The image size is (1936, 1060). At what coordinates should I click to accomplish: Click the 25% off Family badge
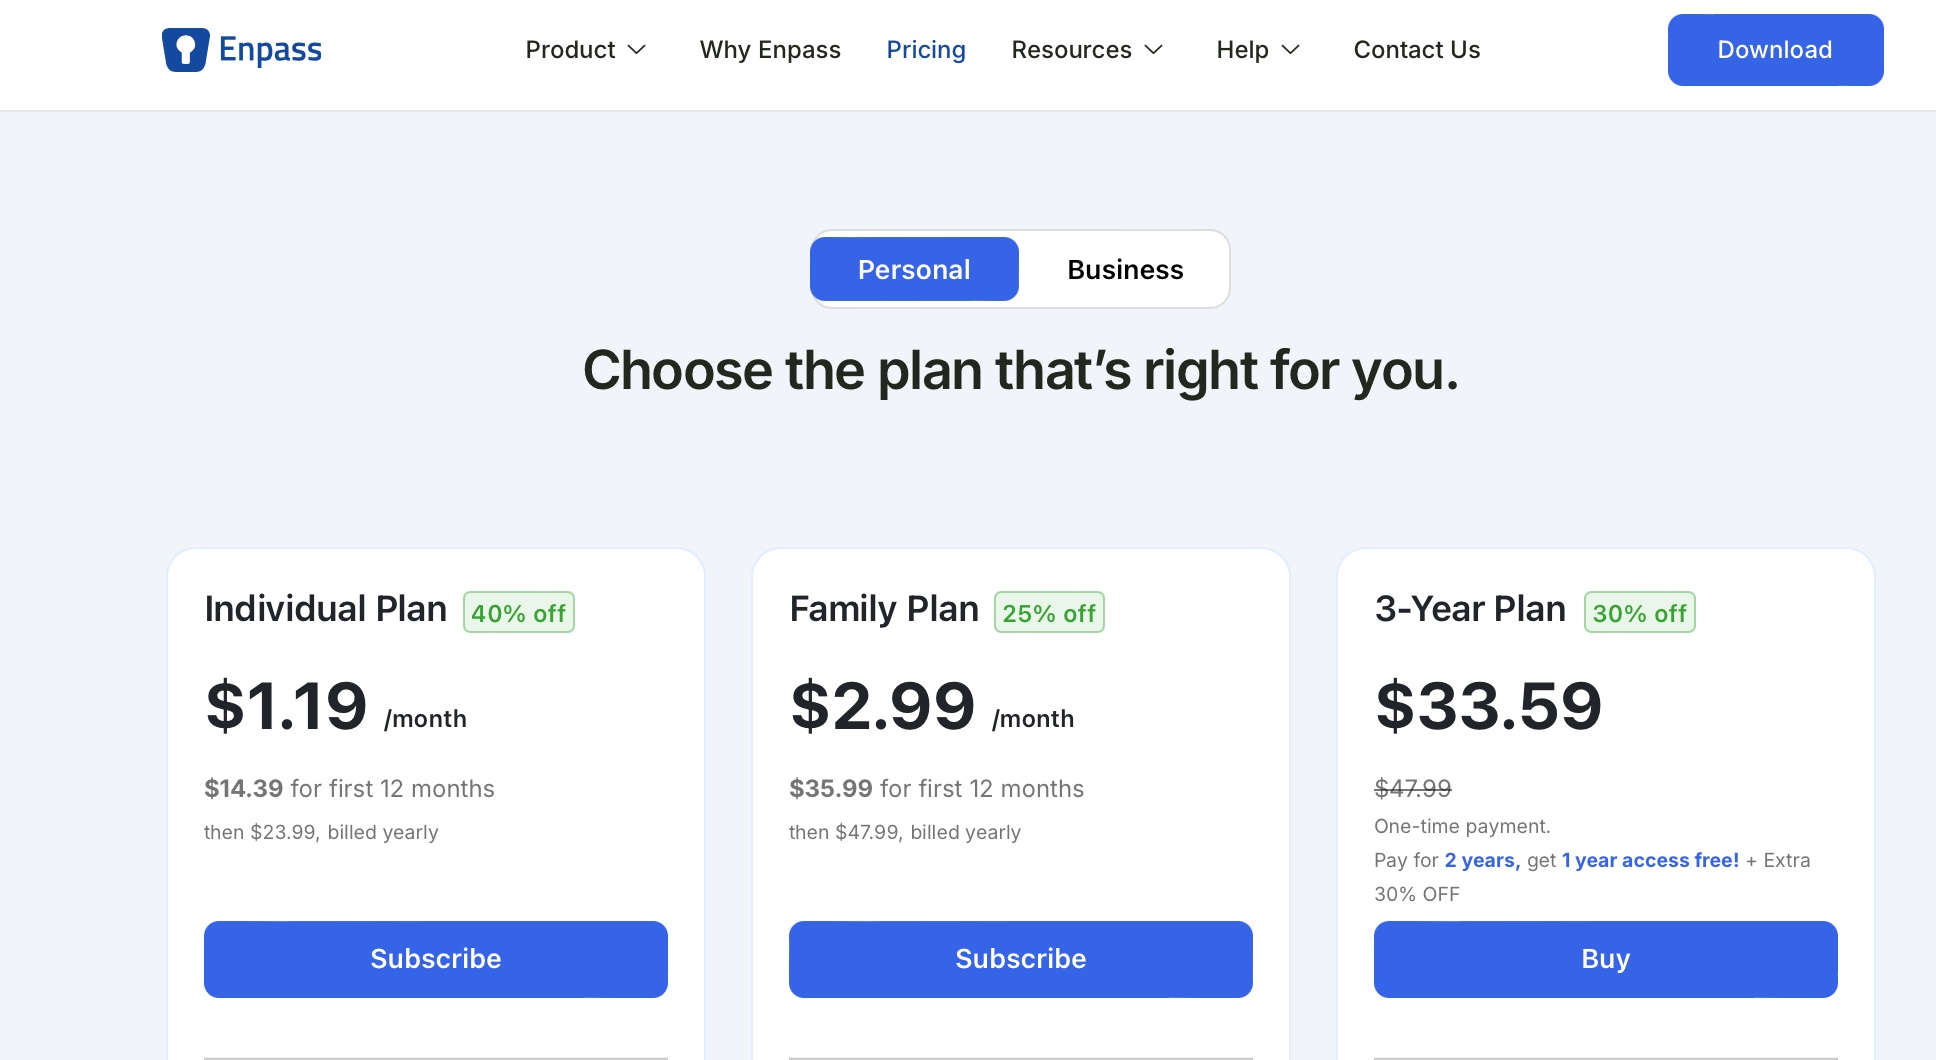point(1049,613)
